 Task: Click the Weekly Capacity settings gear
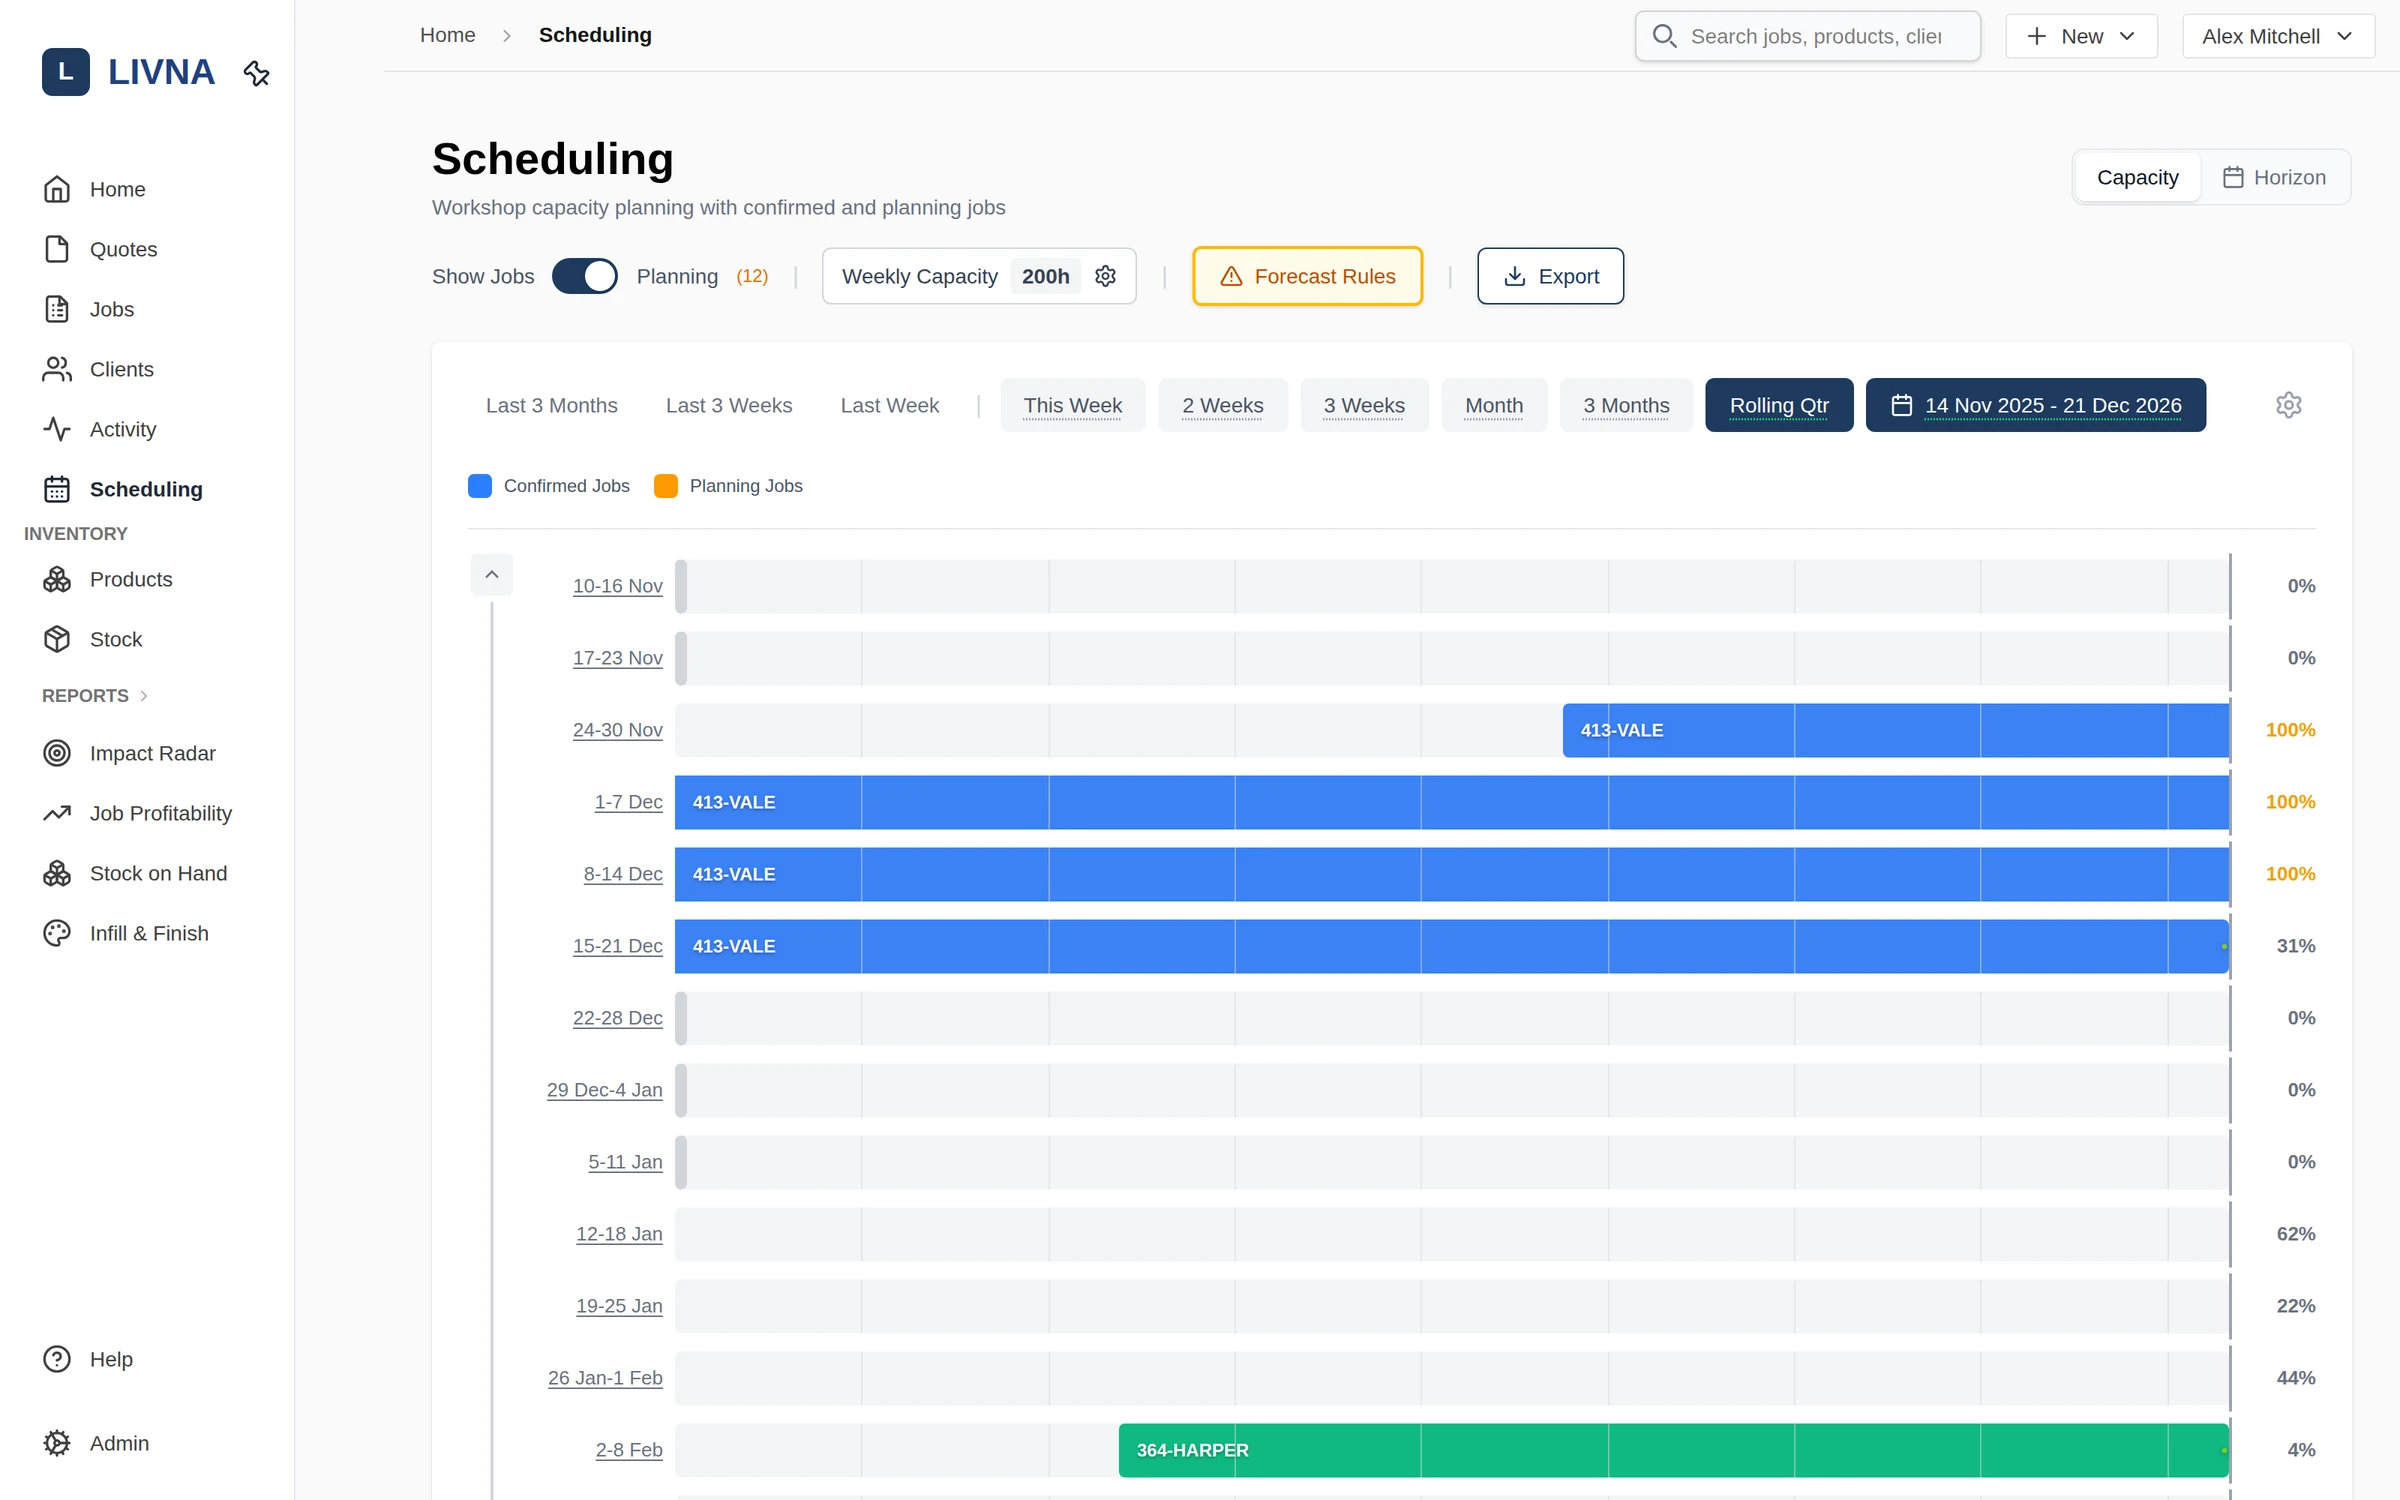point(1105,276)
